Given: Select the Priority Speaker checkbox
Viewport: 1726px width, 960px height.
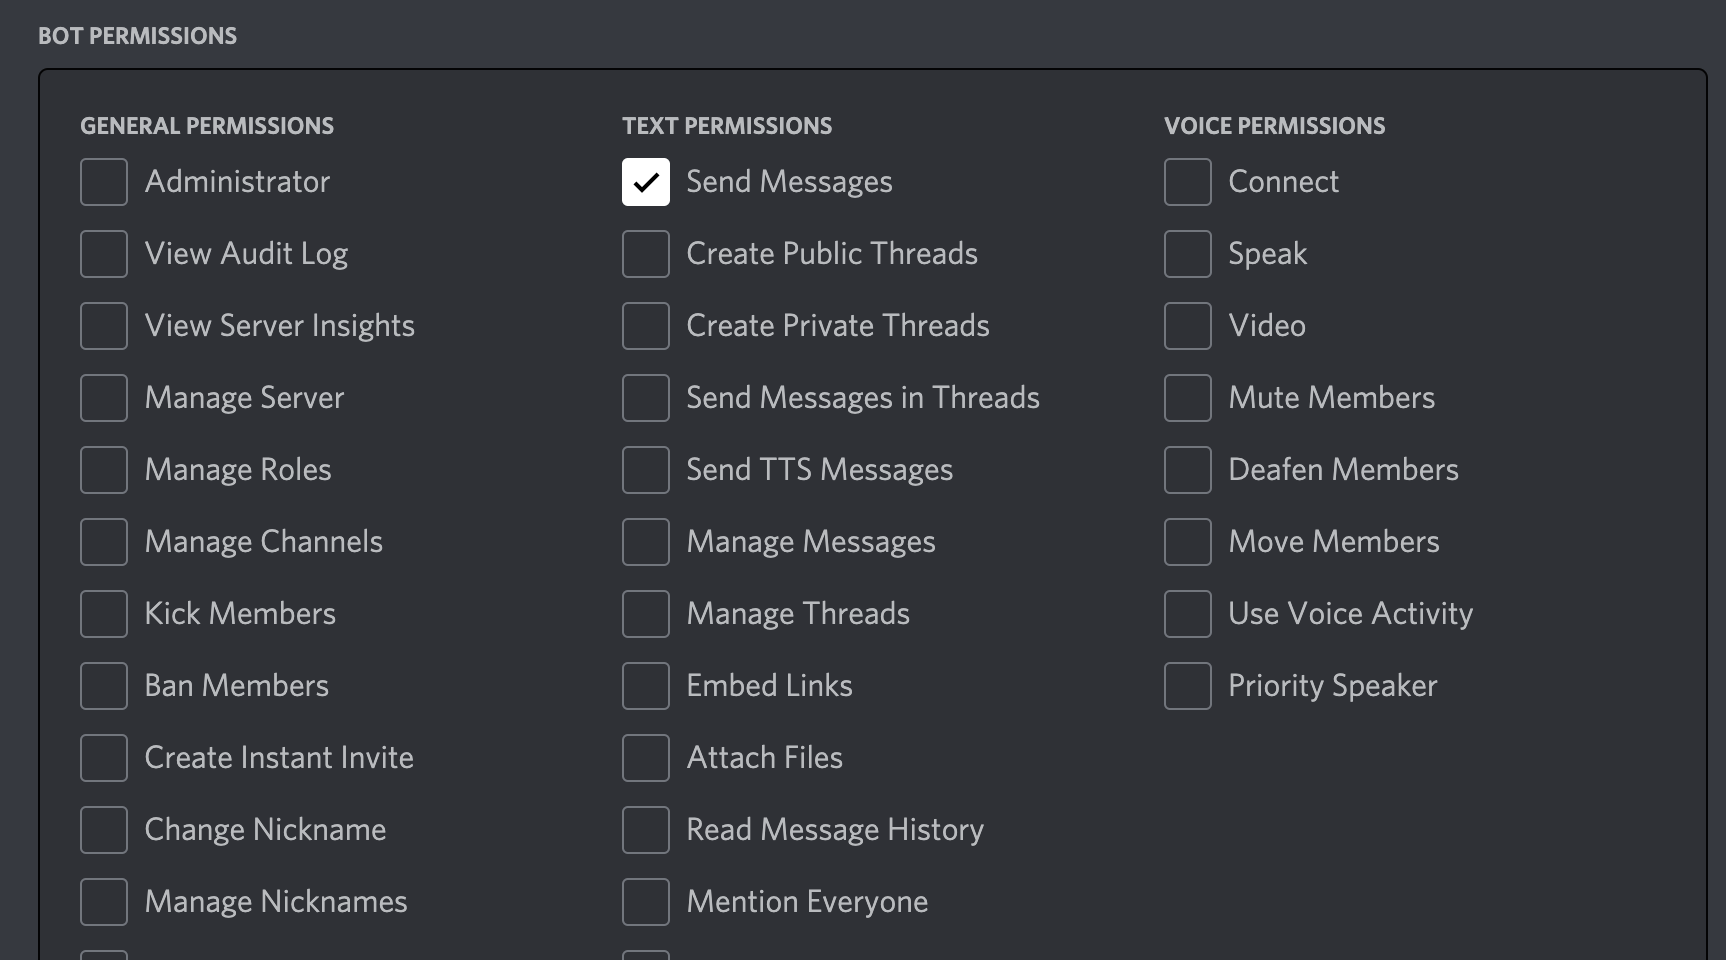Looking at the screenshot, I should point(1188,686).
